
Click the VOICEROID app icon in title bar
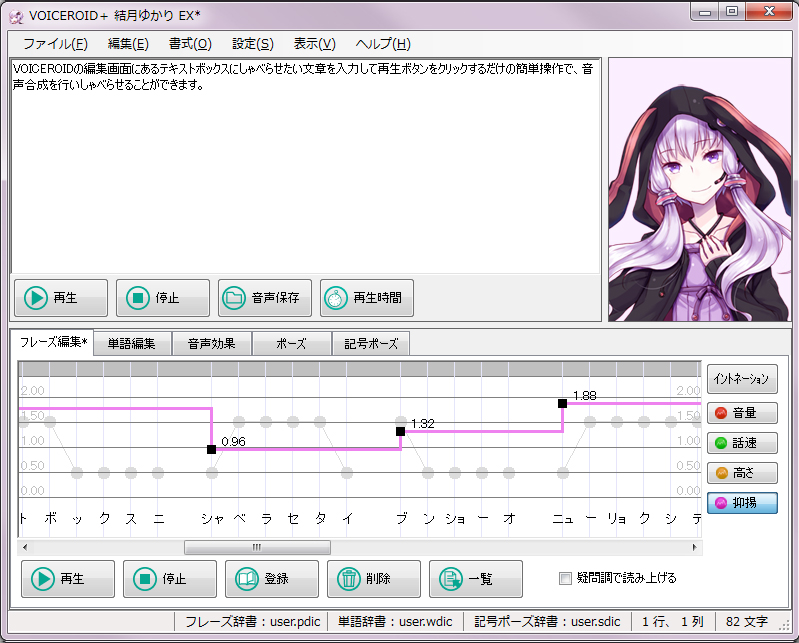pos(16,17)
